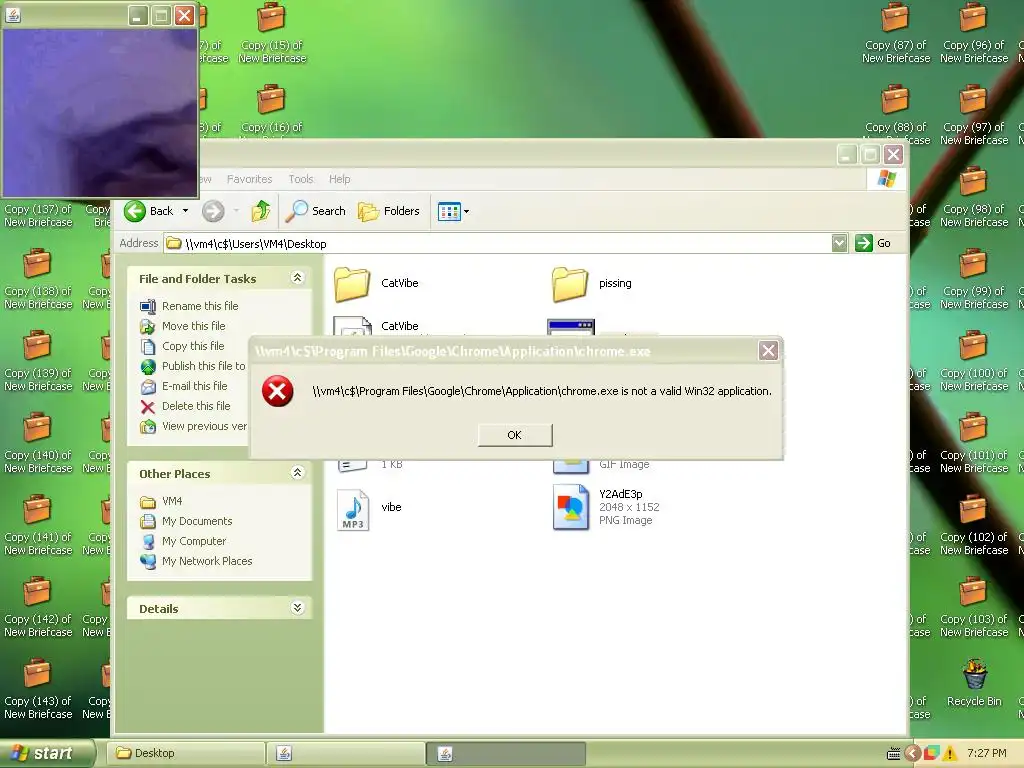
Task: Expand the address bar dropdown arrow
Action: pyautogui.click(x=840, y=244)
